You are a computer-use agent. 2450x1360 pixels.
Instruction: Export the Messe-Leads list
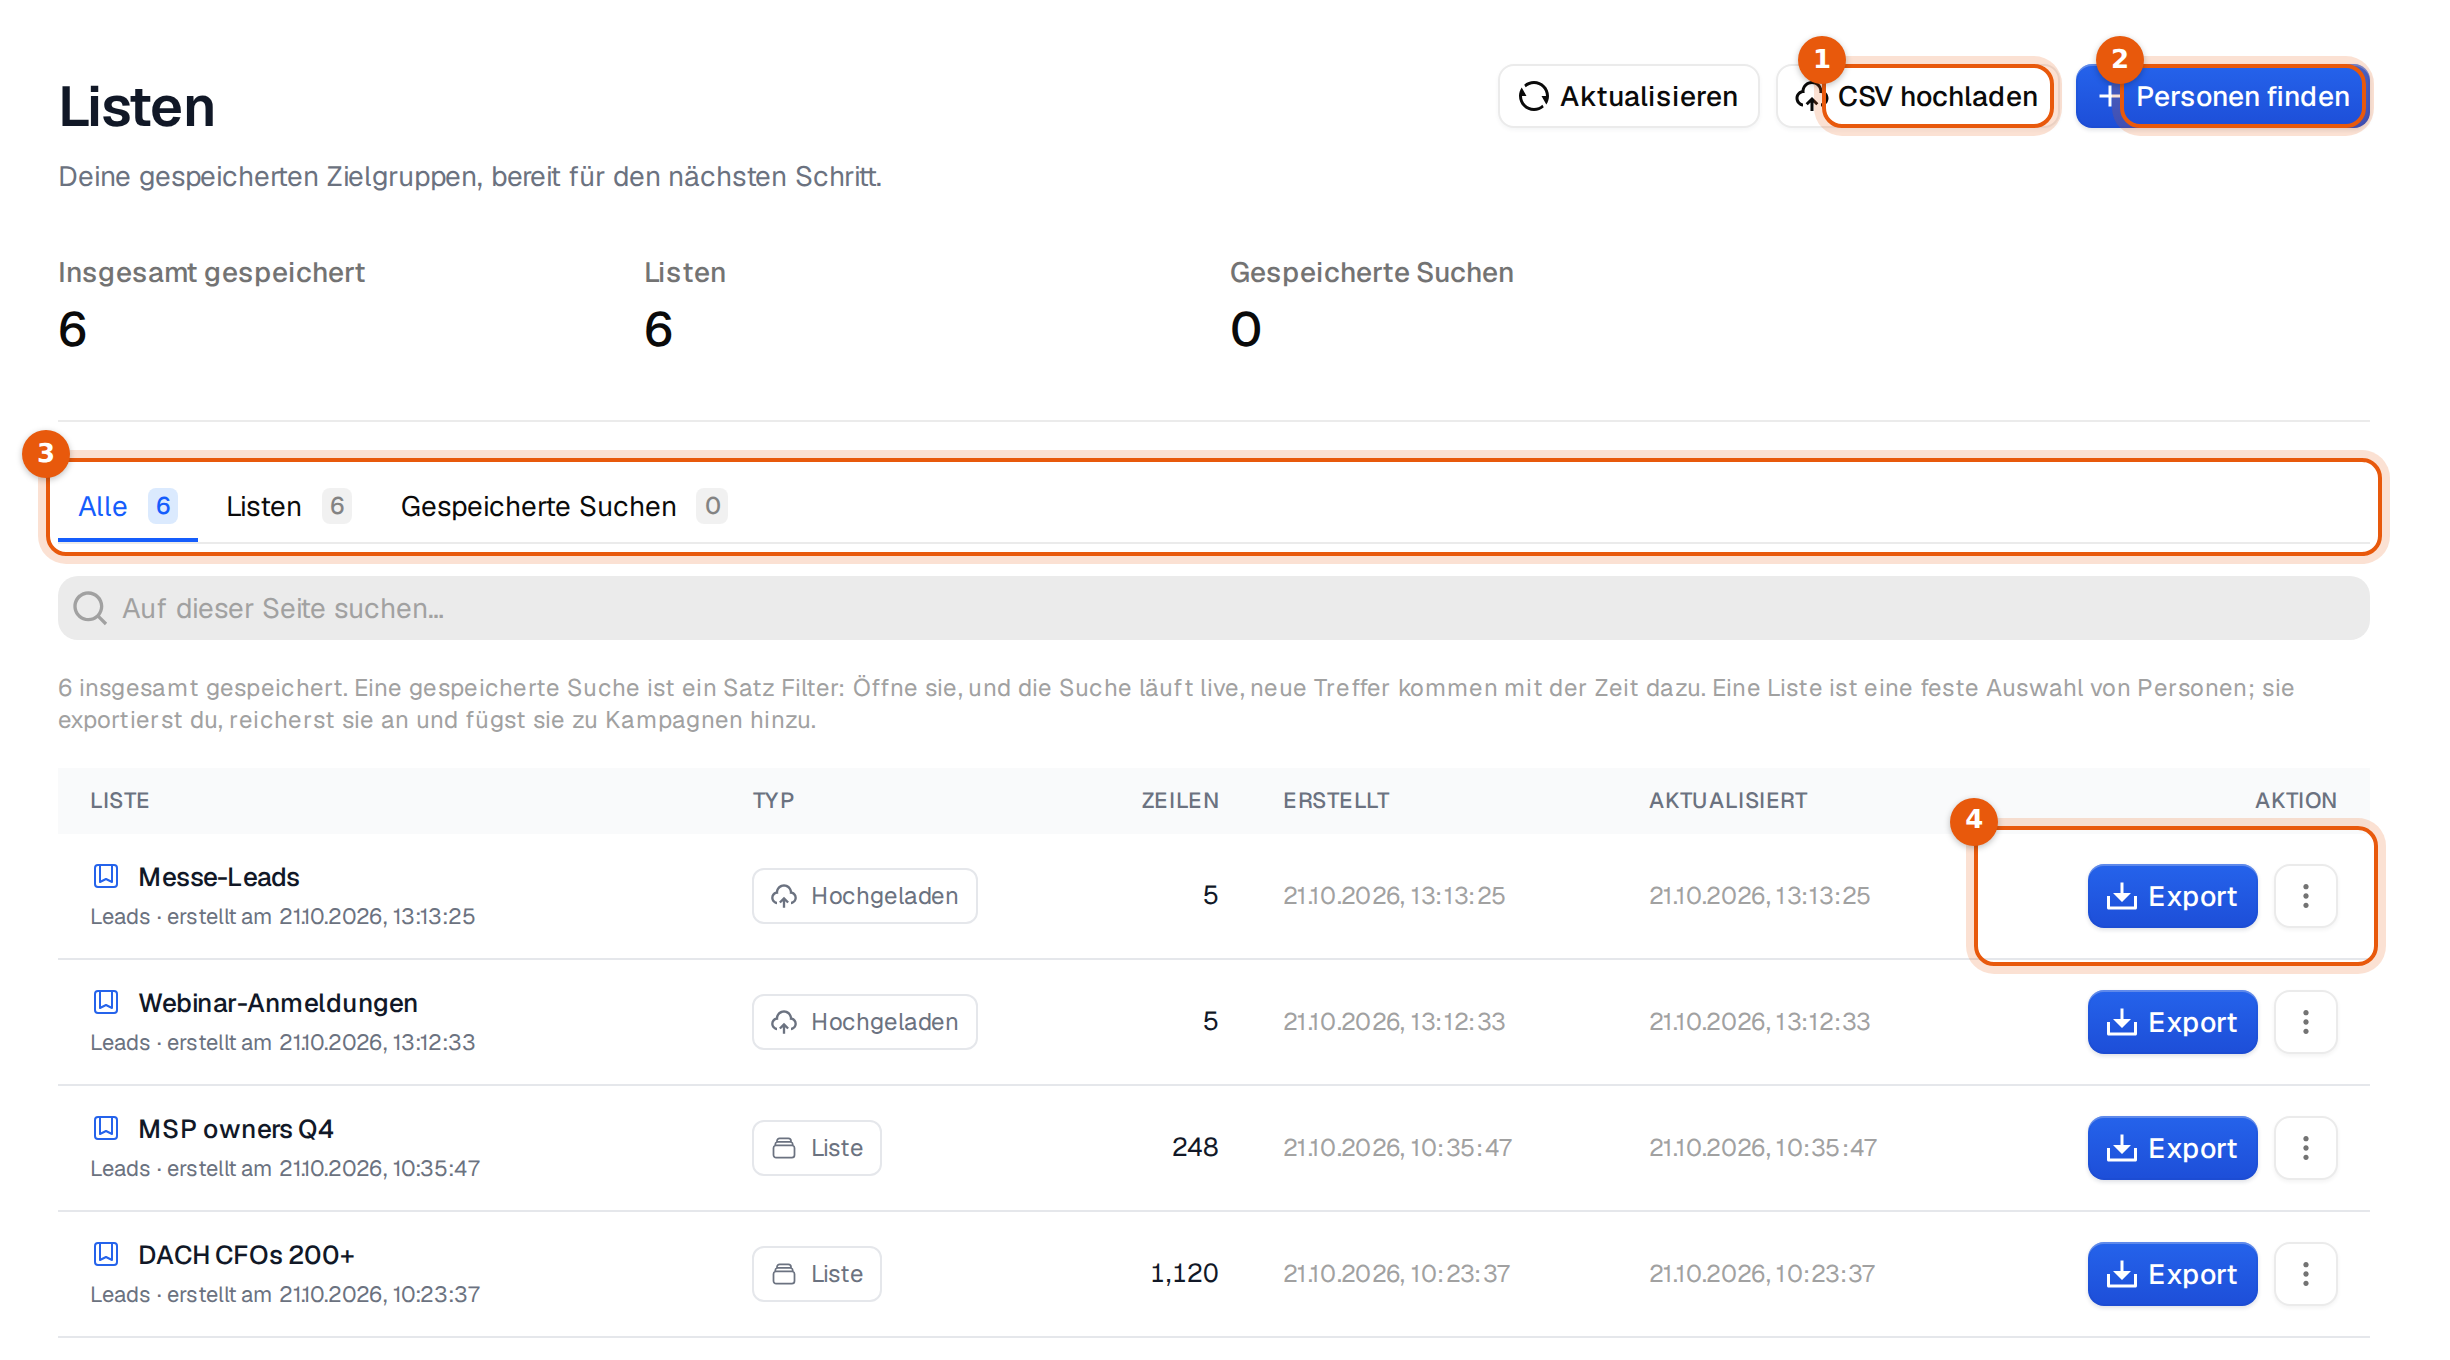pyautogui.click(x=2172, y=896)
